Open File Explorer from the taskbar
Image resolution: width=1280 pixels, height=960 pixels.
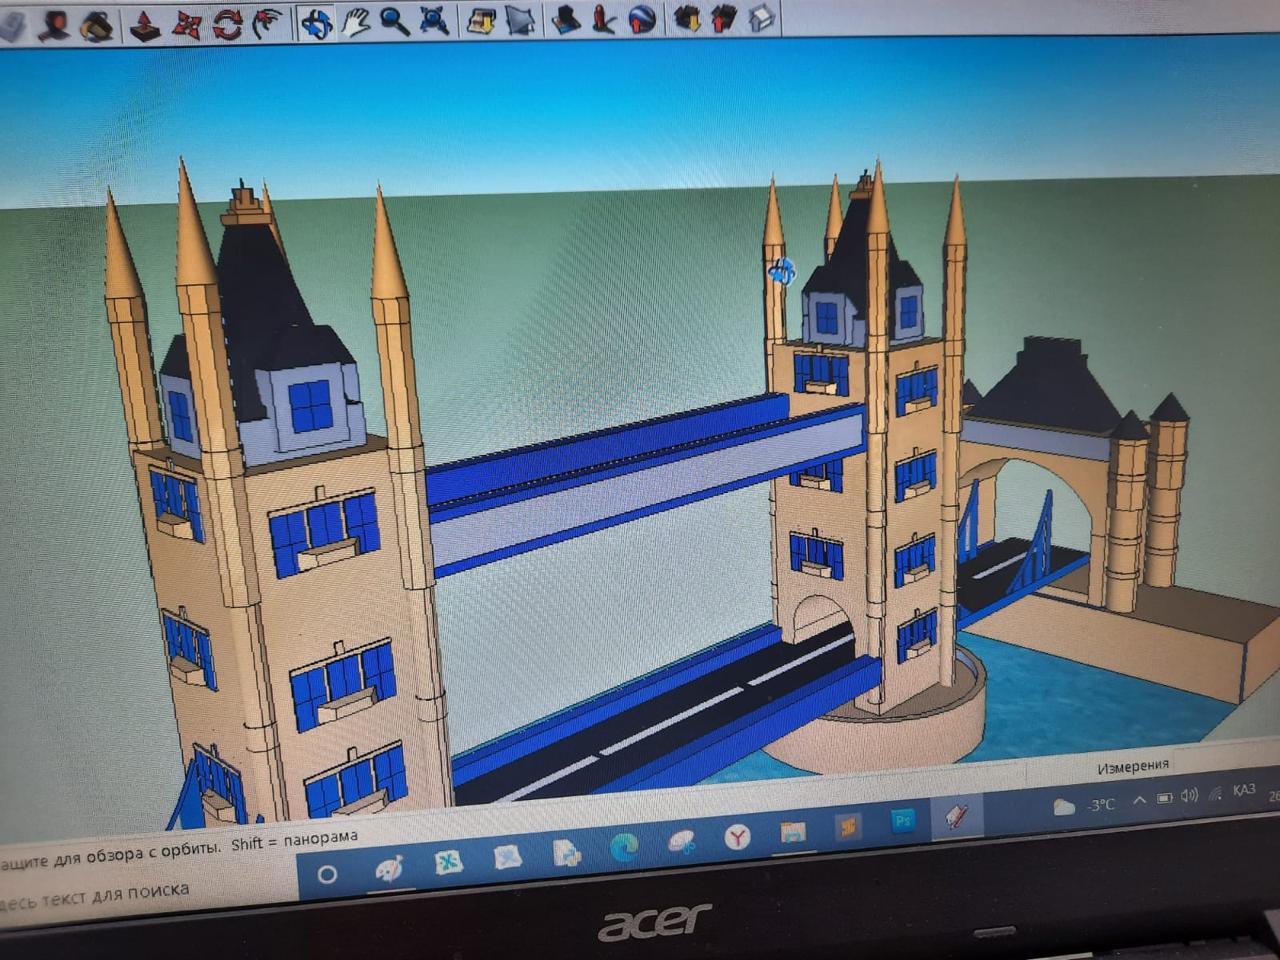pos(793,832)
